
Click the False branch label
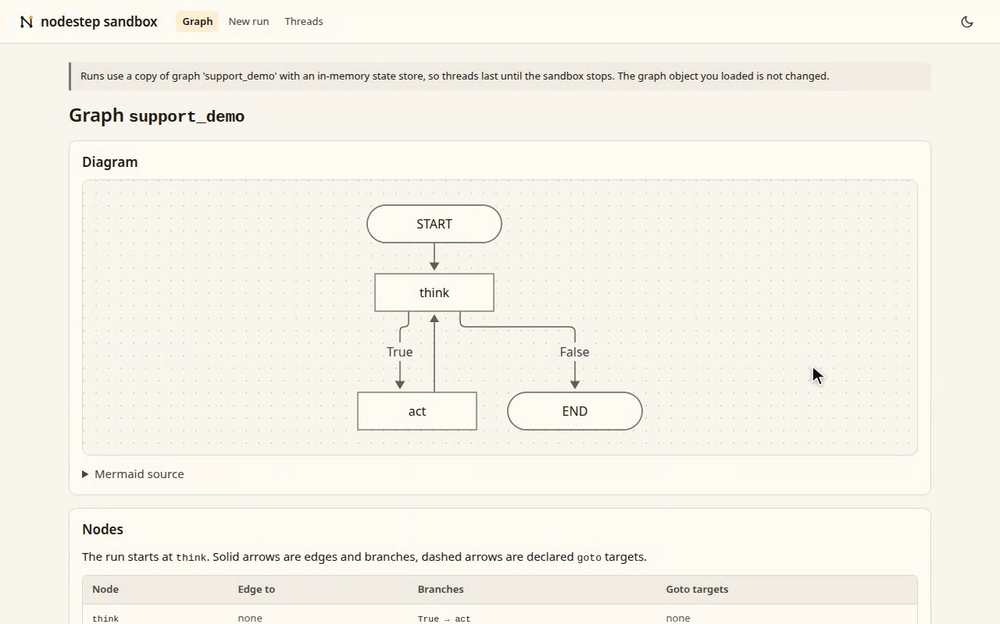point(575,352)
